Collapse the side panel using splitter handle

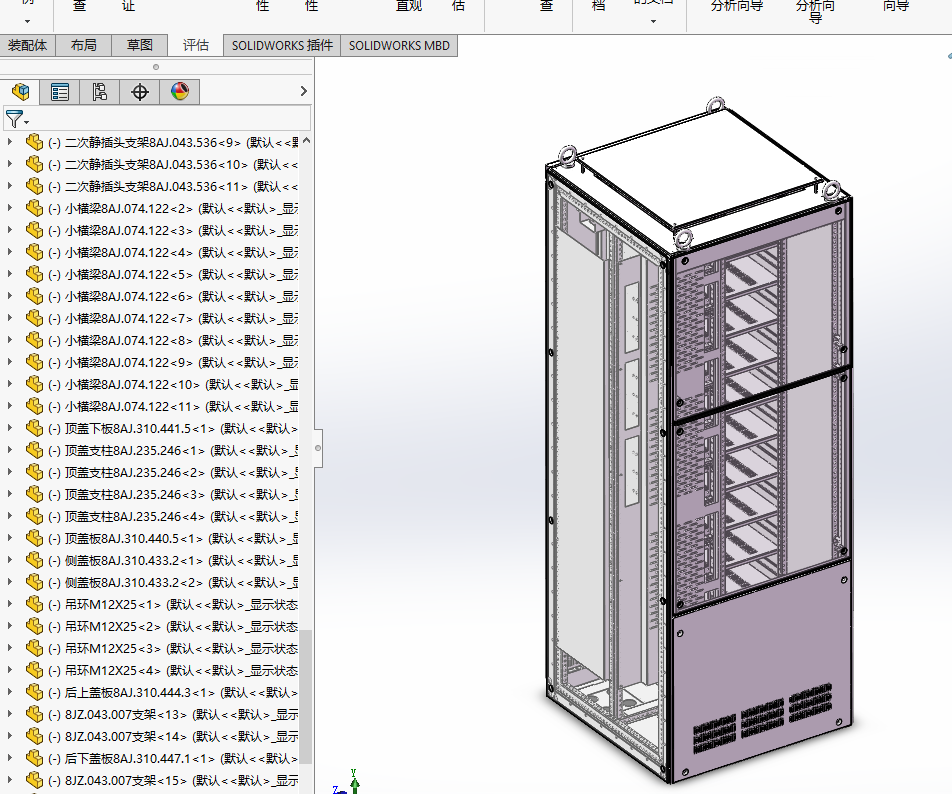click(318, 448)
